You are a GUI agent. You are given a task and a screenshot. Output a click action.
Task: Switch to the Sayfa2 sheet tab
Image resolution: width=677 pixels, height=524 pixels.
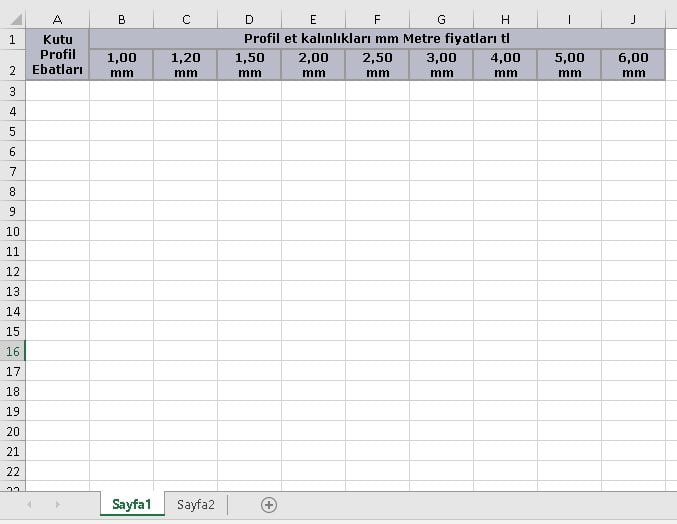point(196,505)
